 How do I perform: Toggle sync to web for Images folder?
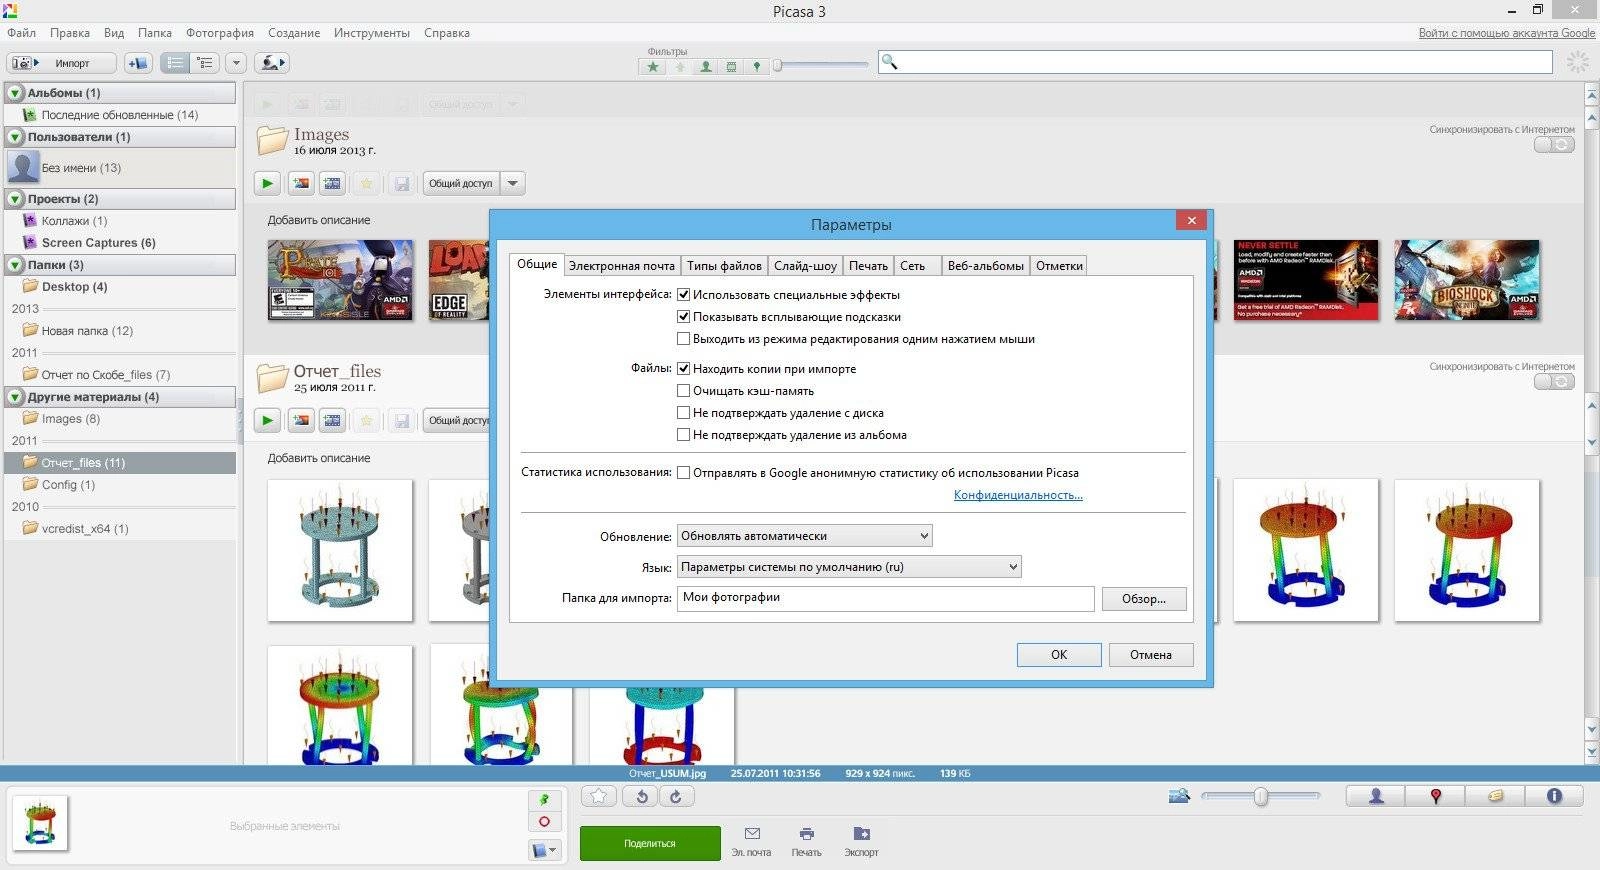[1554, 145]
